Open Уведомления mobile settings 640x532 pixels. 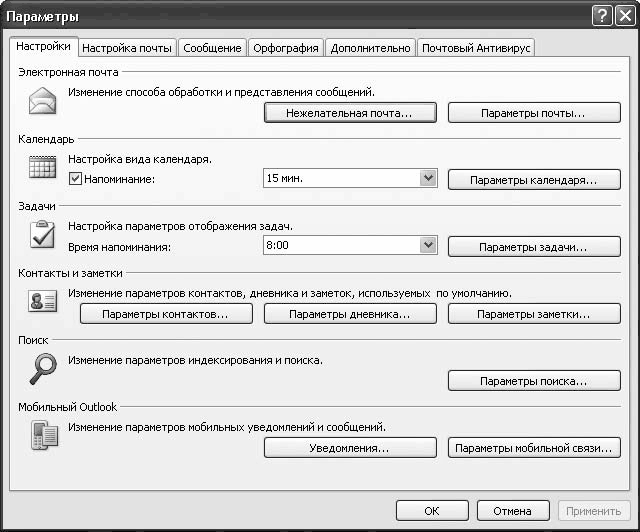point(350,448)
